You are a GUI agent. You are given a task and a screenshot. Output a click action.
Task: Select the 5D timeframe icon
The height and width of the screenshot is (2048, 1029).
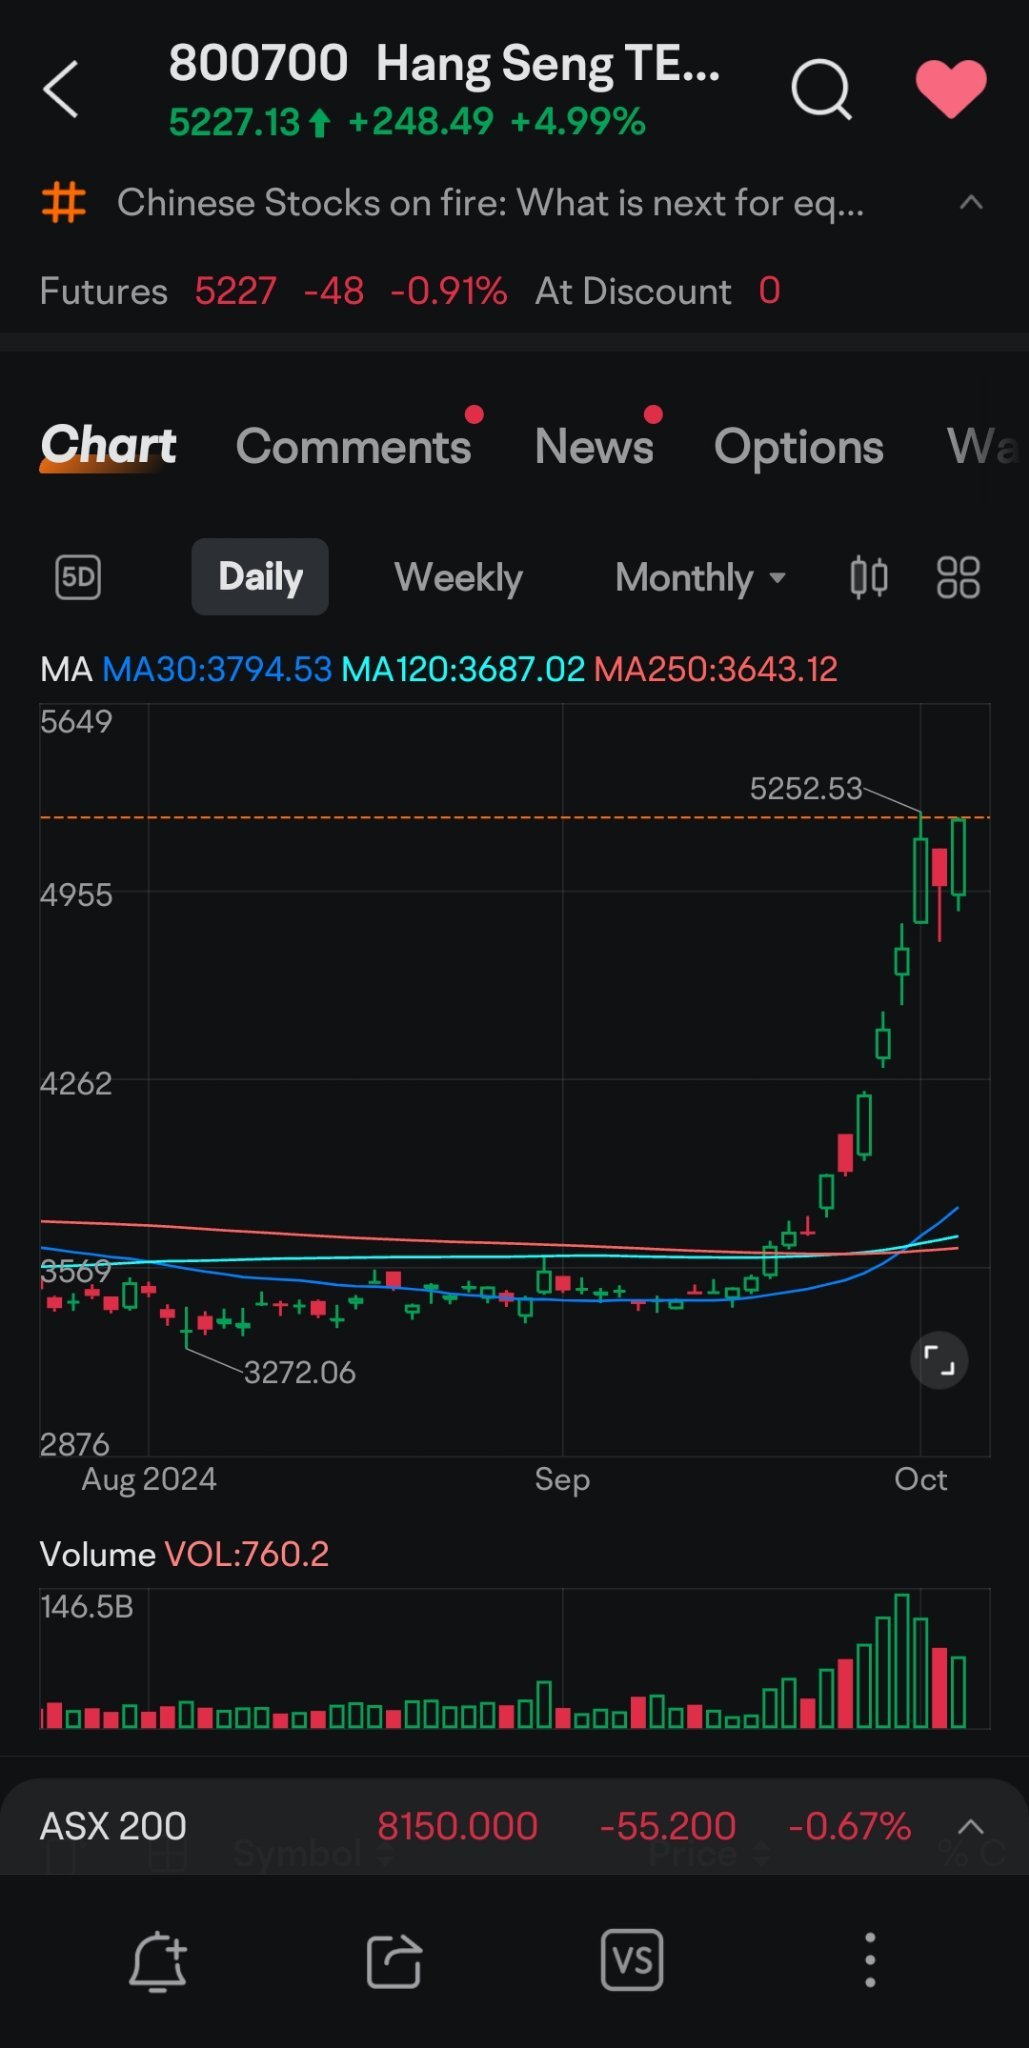pyautogui.click(x=78, y=577)
